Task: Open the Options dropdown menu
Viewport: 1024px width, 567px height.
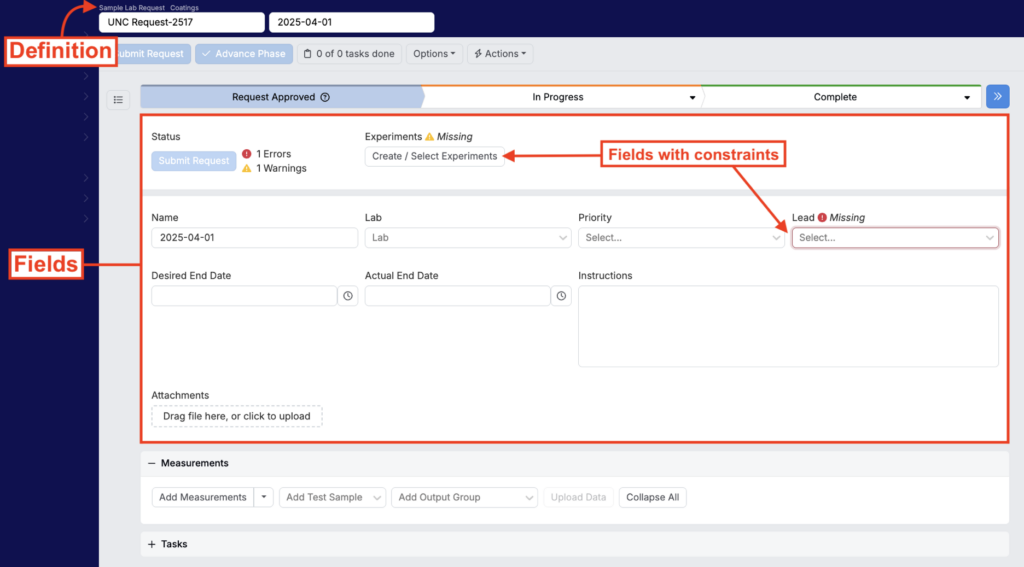Action: 434,54
